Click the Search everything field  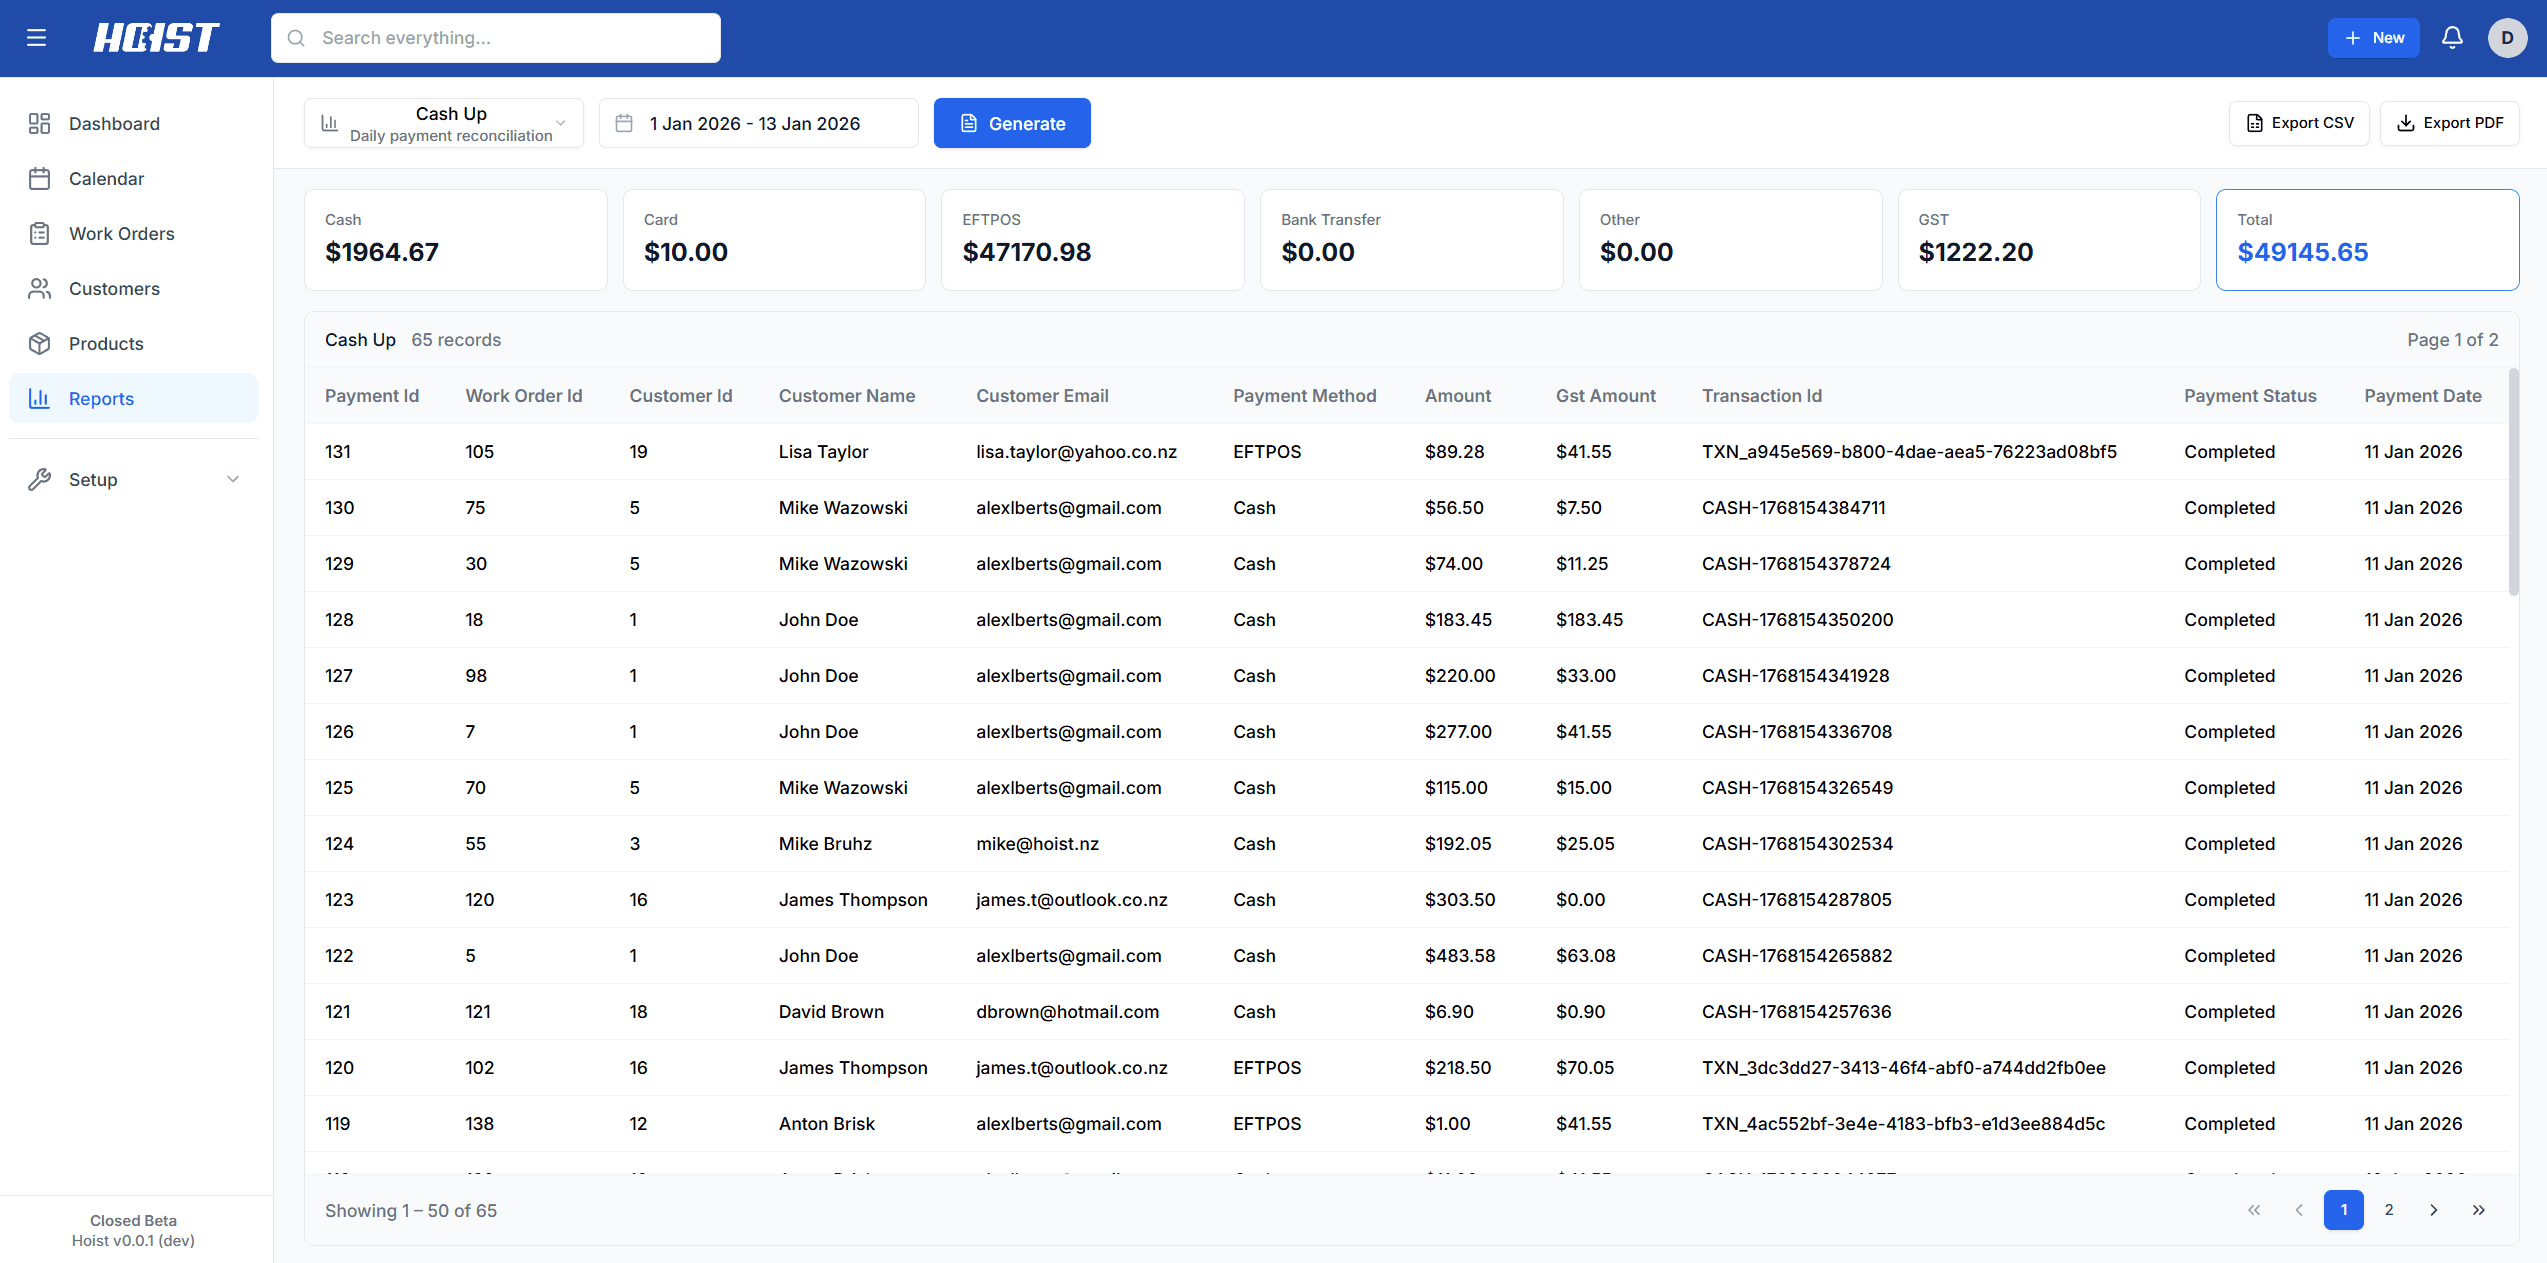(496, 37)
